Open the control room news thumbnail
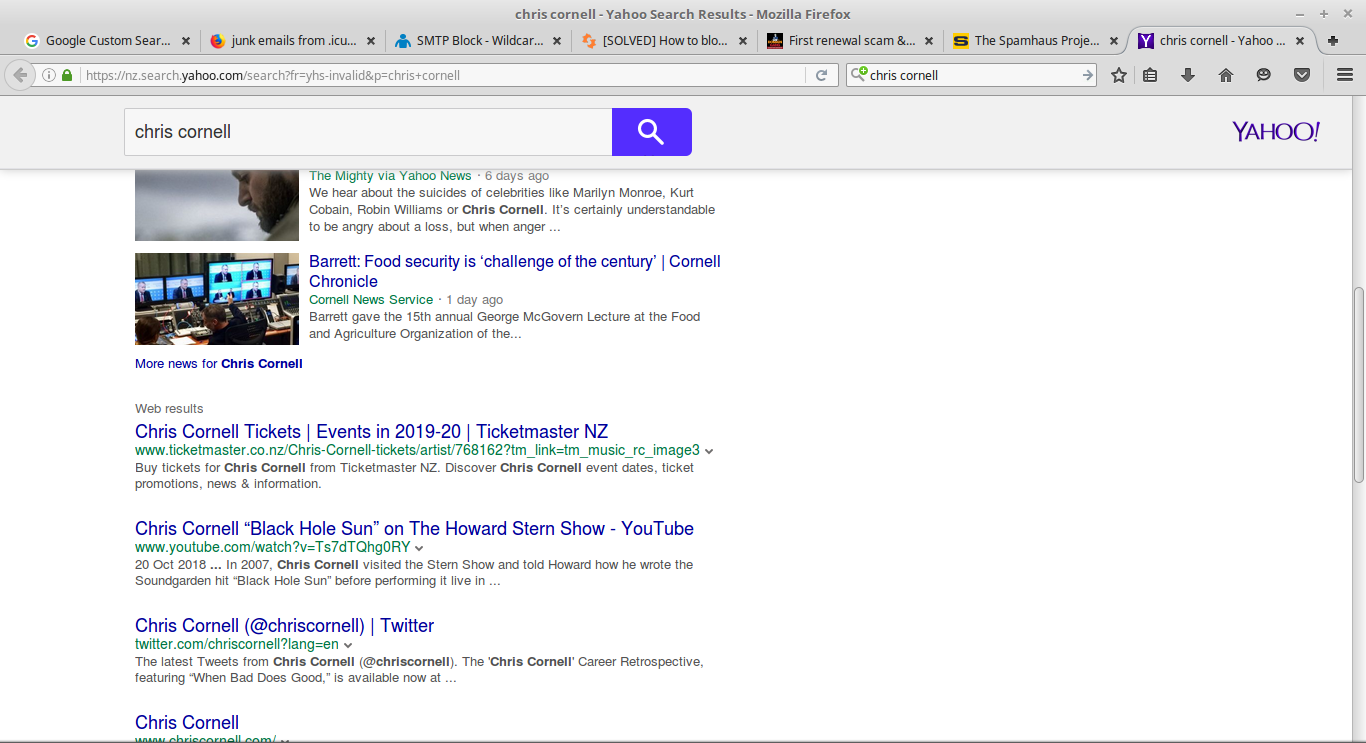Image resolution: width=1366 pixels, height=743 pixels. point(217,299)
